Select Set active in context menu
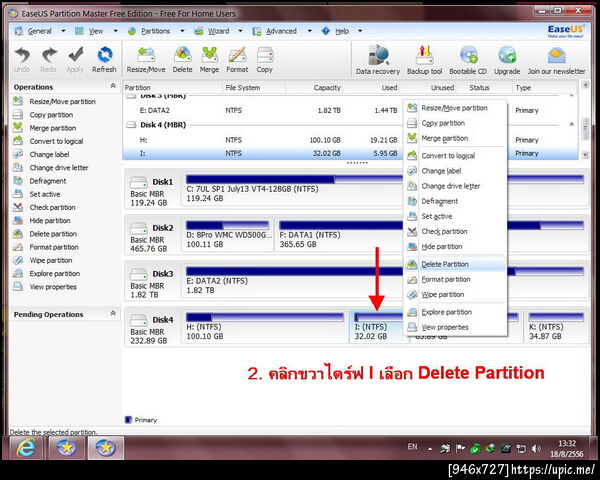Viewport: 600px width, 480px height. pos(455,216)
